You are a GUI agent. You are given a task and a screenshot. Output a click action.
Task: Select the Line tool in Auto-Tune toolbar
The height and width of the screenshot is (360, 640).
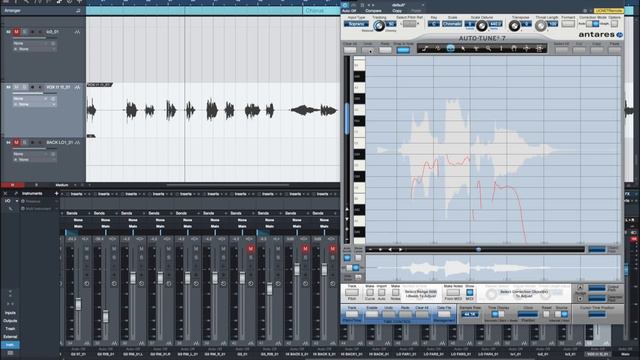pos(425,49)
